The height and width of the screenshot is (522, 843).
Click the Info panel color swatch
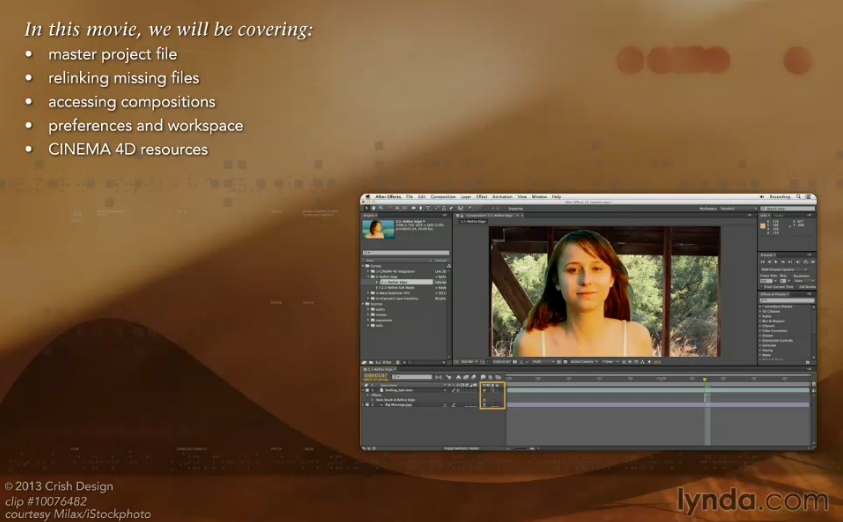point(763,226)
